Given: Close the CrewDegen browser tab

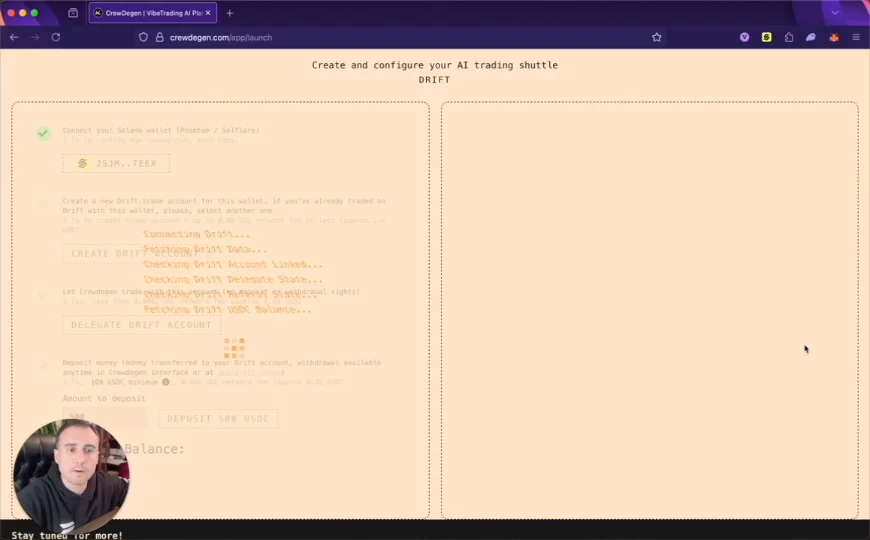Looking at the screenshot, I should [x=208, y=13].
